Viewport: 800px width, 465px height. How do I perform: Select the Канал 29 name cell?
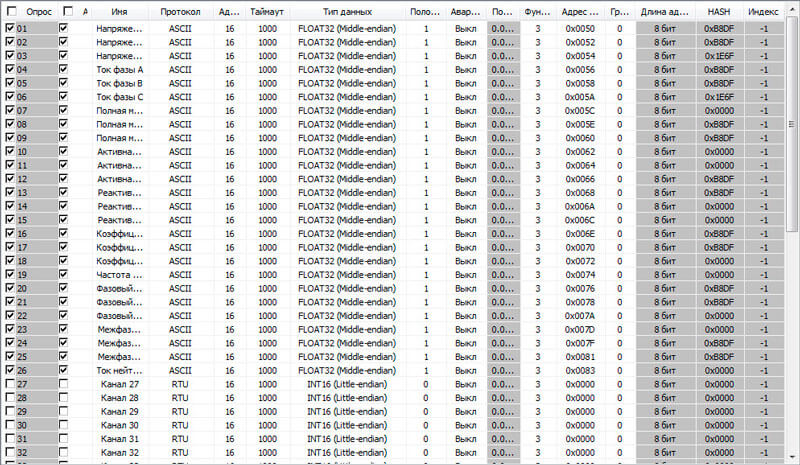coord(119,411)
